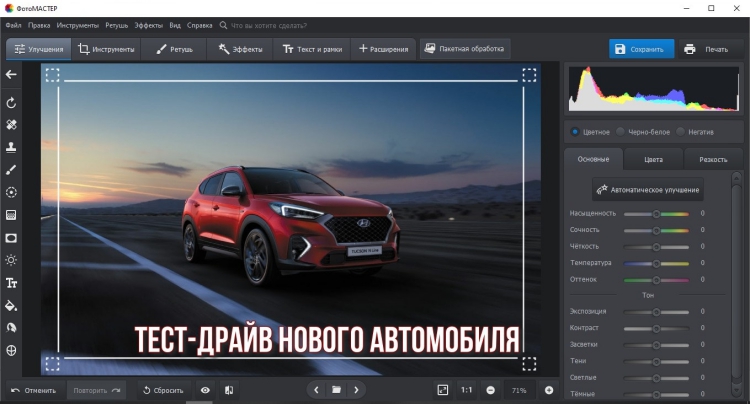This screenshot has height=404, width=750.
Task: Open the Ретушь tab in toolbar
Action: (175, 49)
